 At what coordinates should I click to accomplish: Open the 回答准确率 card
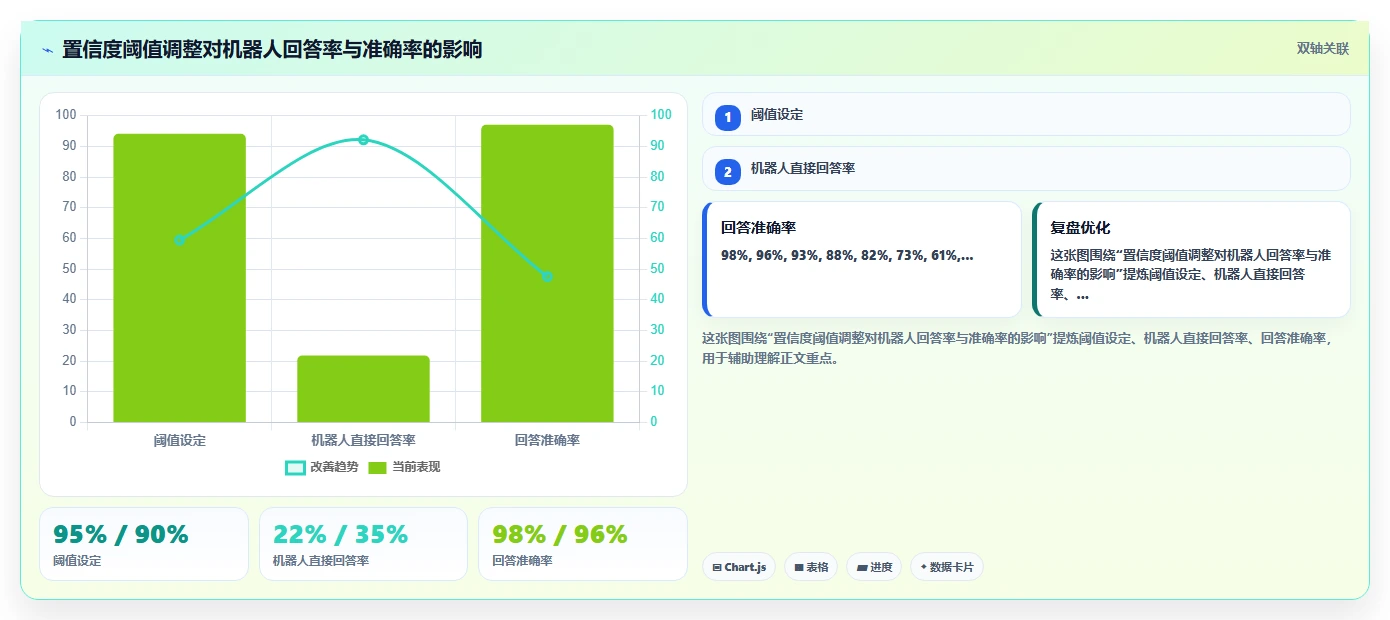coord(862,259)
